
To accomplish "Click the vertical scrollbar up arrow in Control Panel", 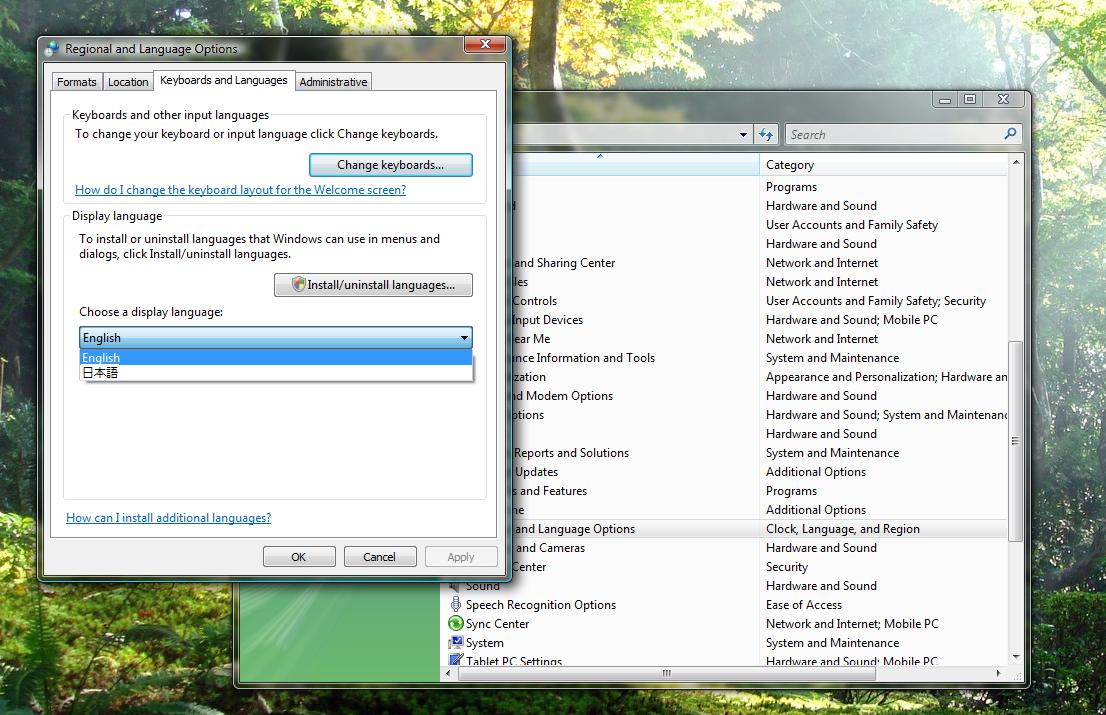I will (1016, 163).
